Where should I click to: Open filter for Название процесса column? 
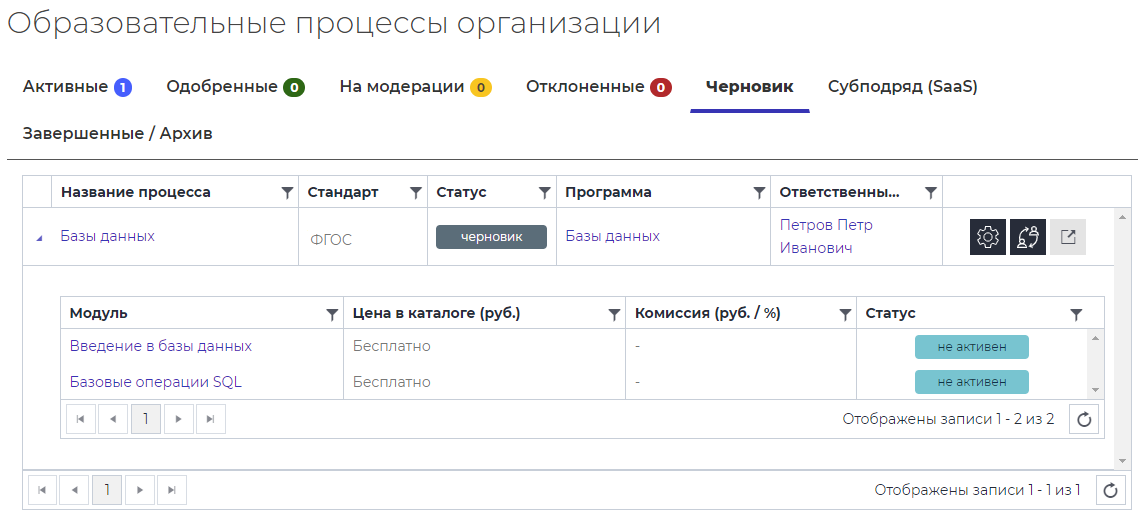pos(287,192)
